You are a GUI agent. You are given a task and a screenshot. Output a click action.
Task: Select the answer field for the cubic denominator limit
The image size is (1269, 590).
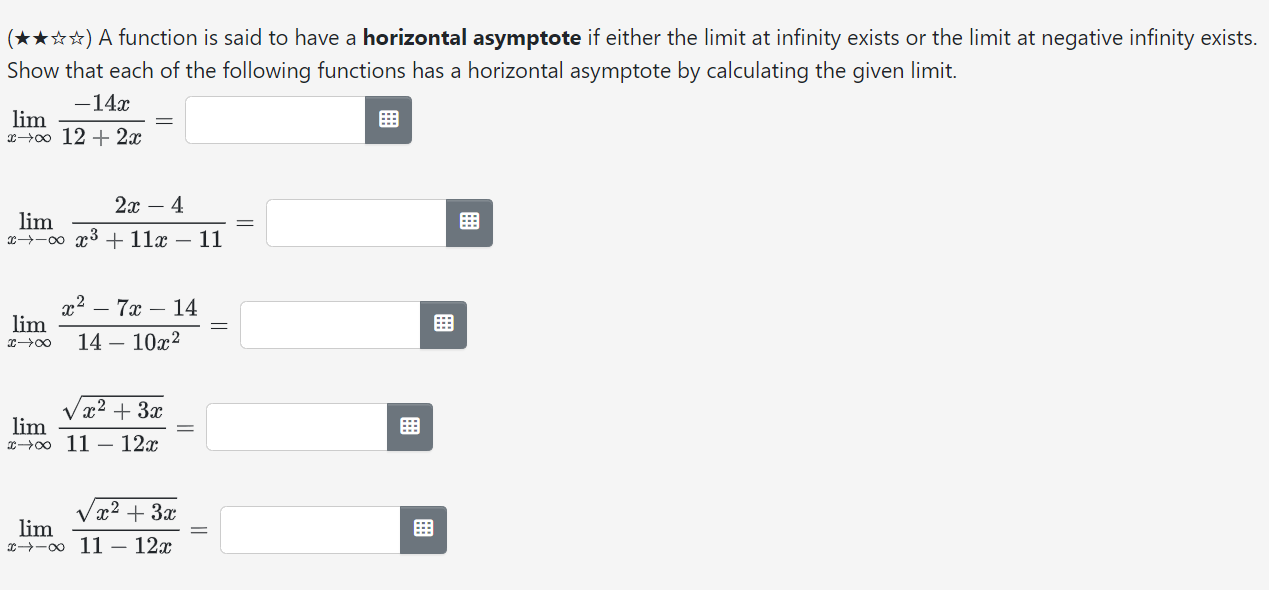coord(355,222)
